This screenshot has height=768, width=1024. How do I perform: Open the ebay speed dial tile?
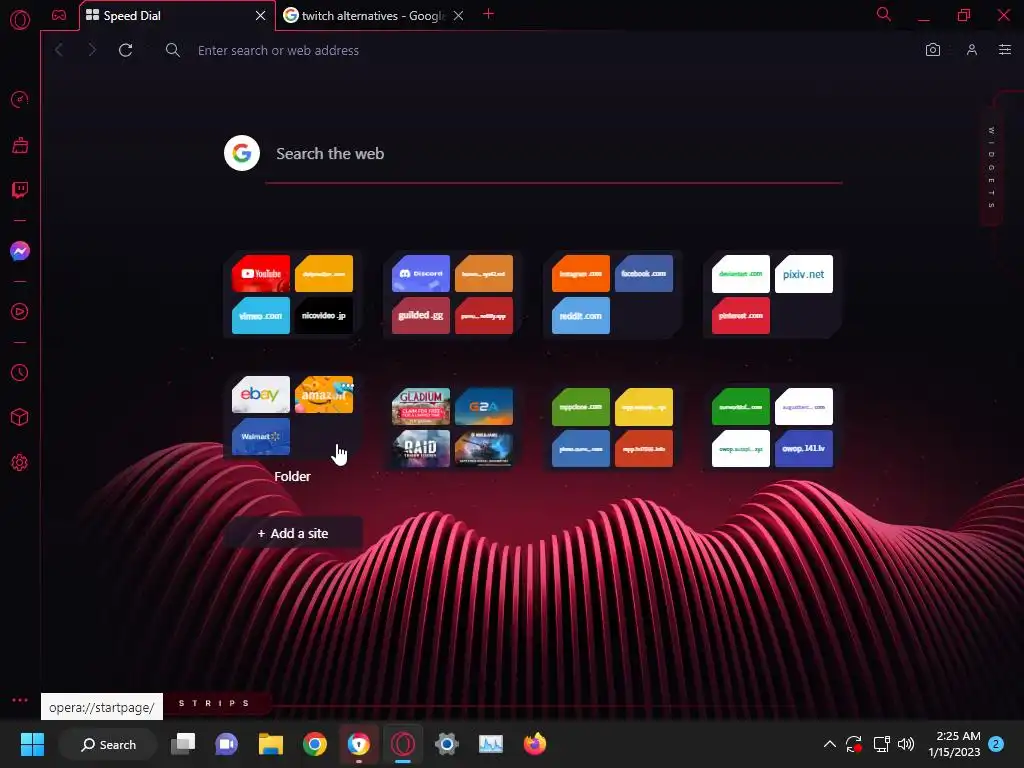click(x=261, y=394)
